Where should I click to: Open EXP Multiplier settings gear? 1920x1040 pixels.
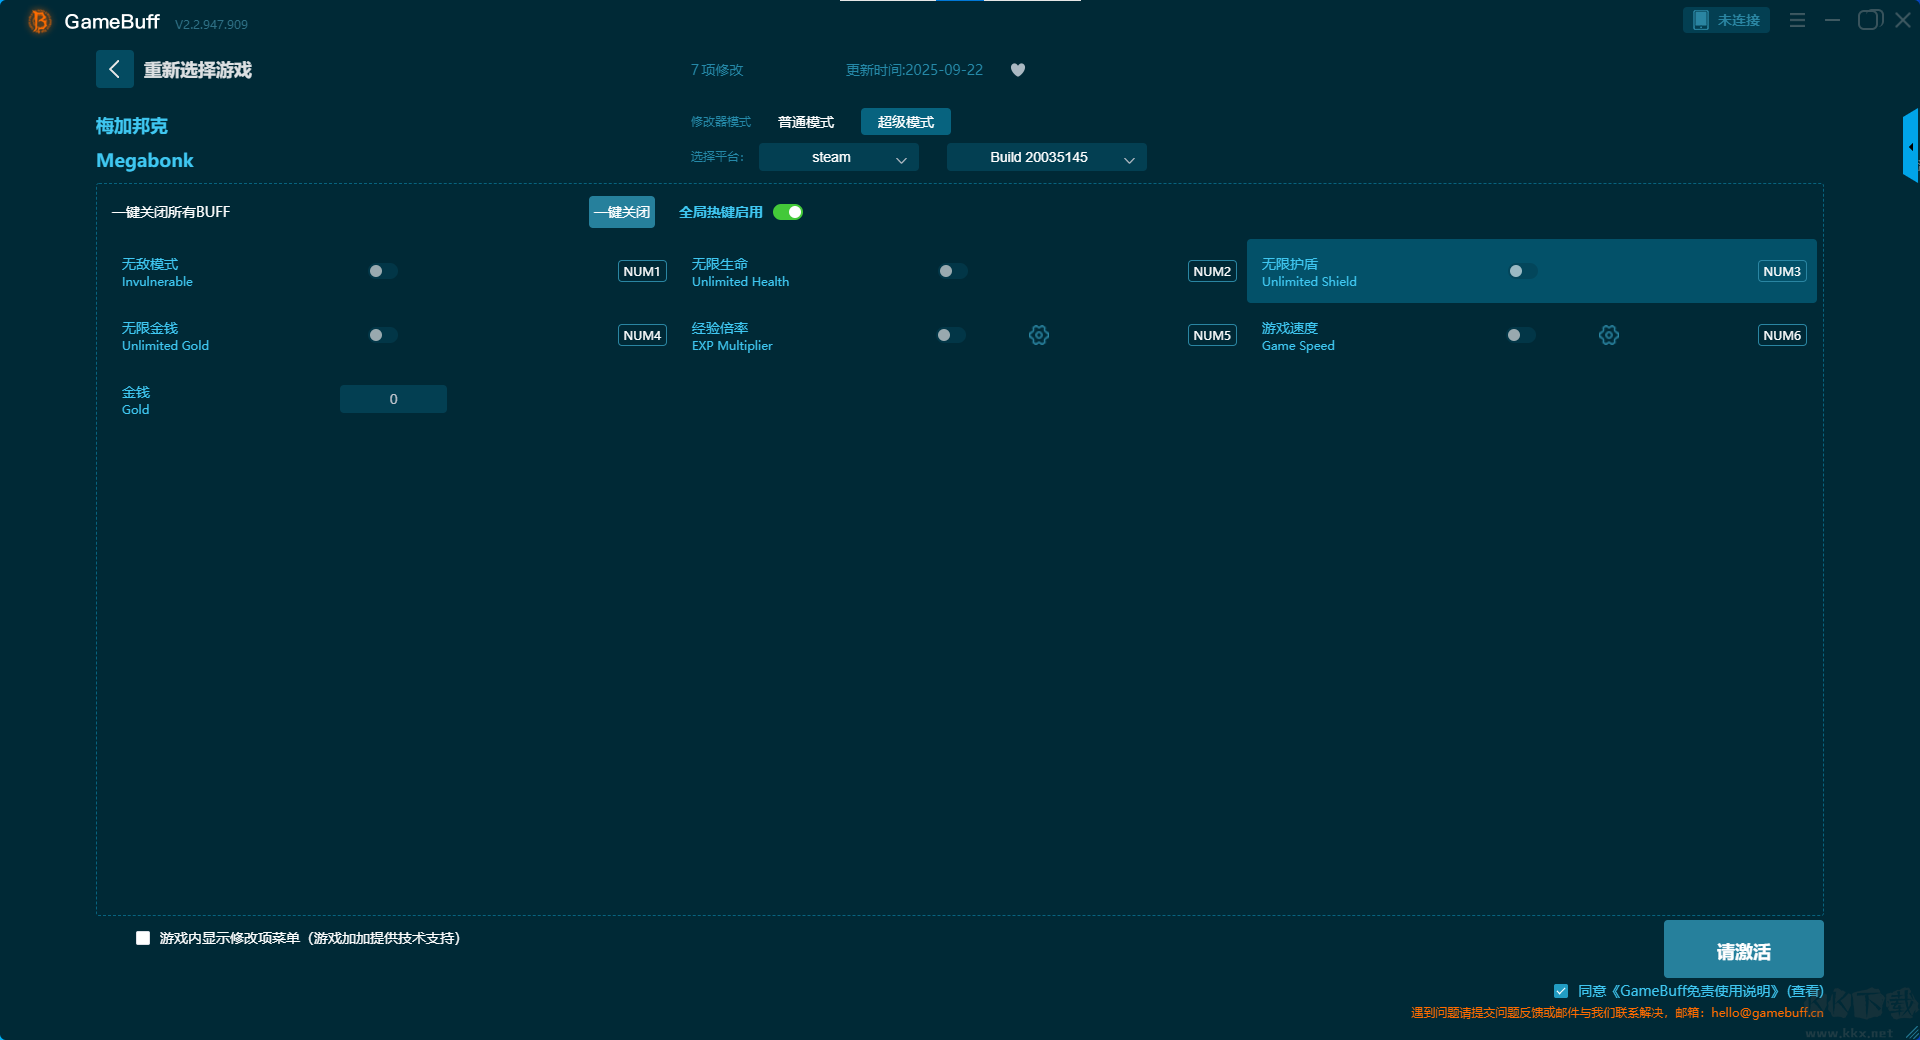[x=1039, y=335]
